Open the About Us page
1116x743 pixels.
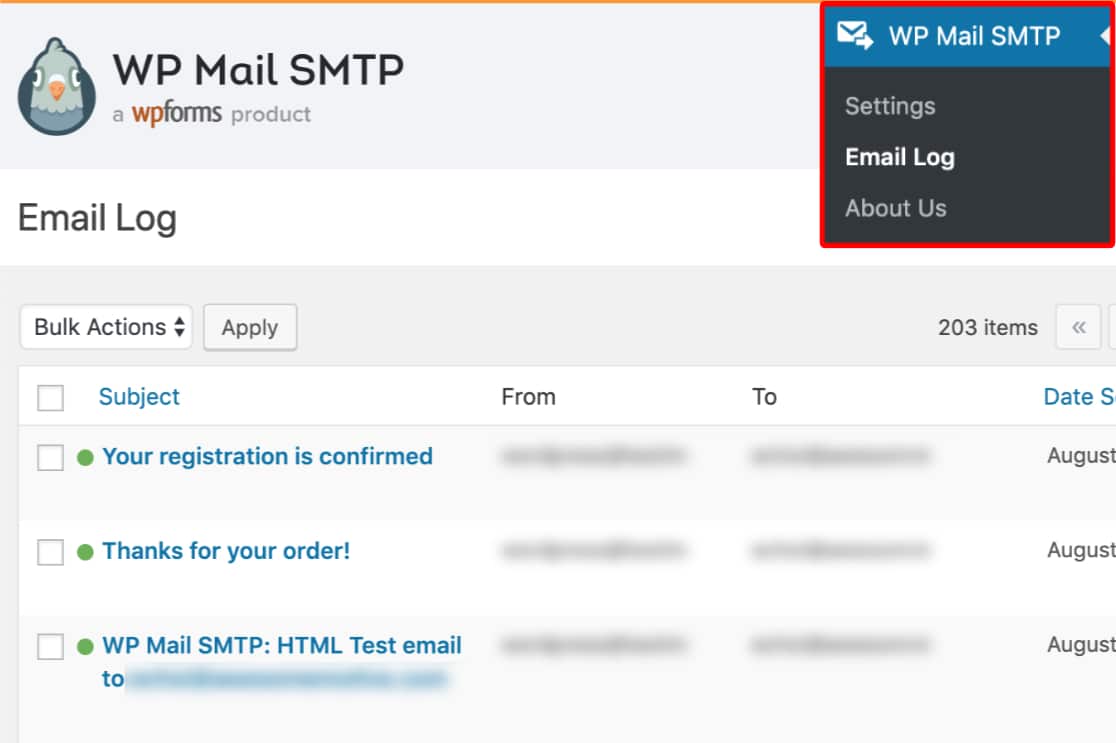894,207
